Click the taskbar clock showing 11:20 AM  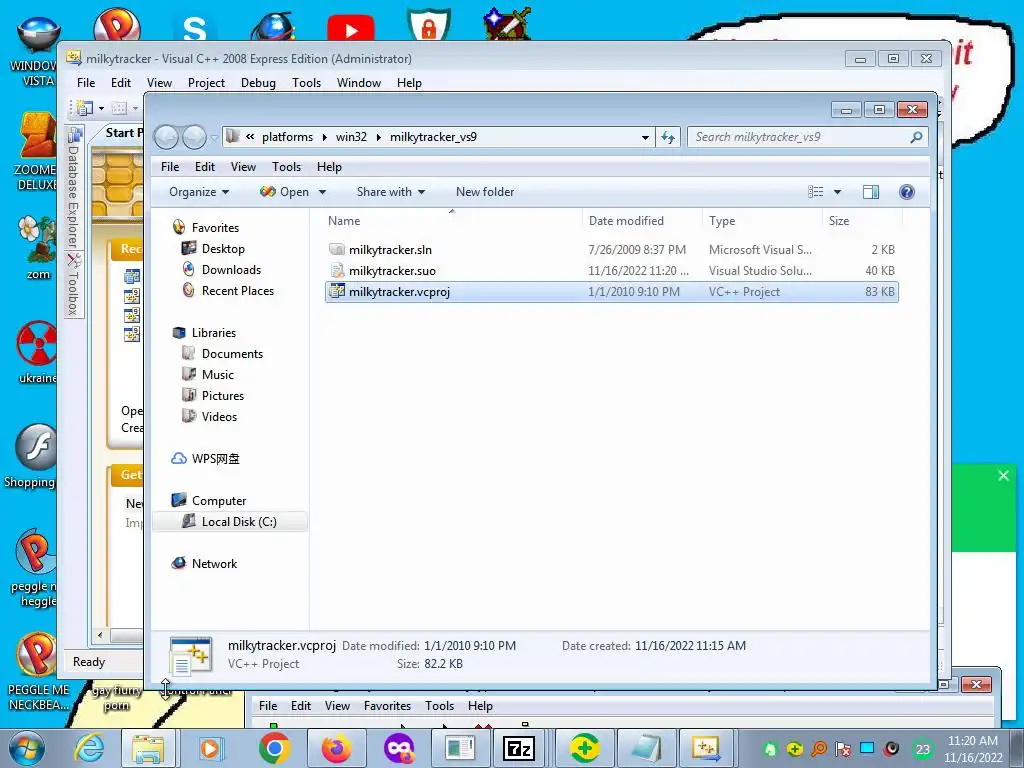(972, 749)
